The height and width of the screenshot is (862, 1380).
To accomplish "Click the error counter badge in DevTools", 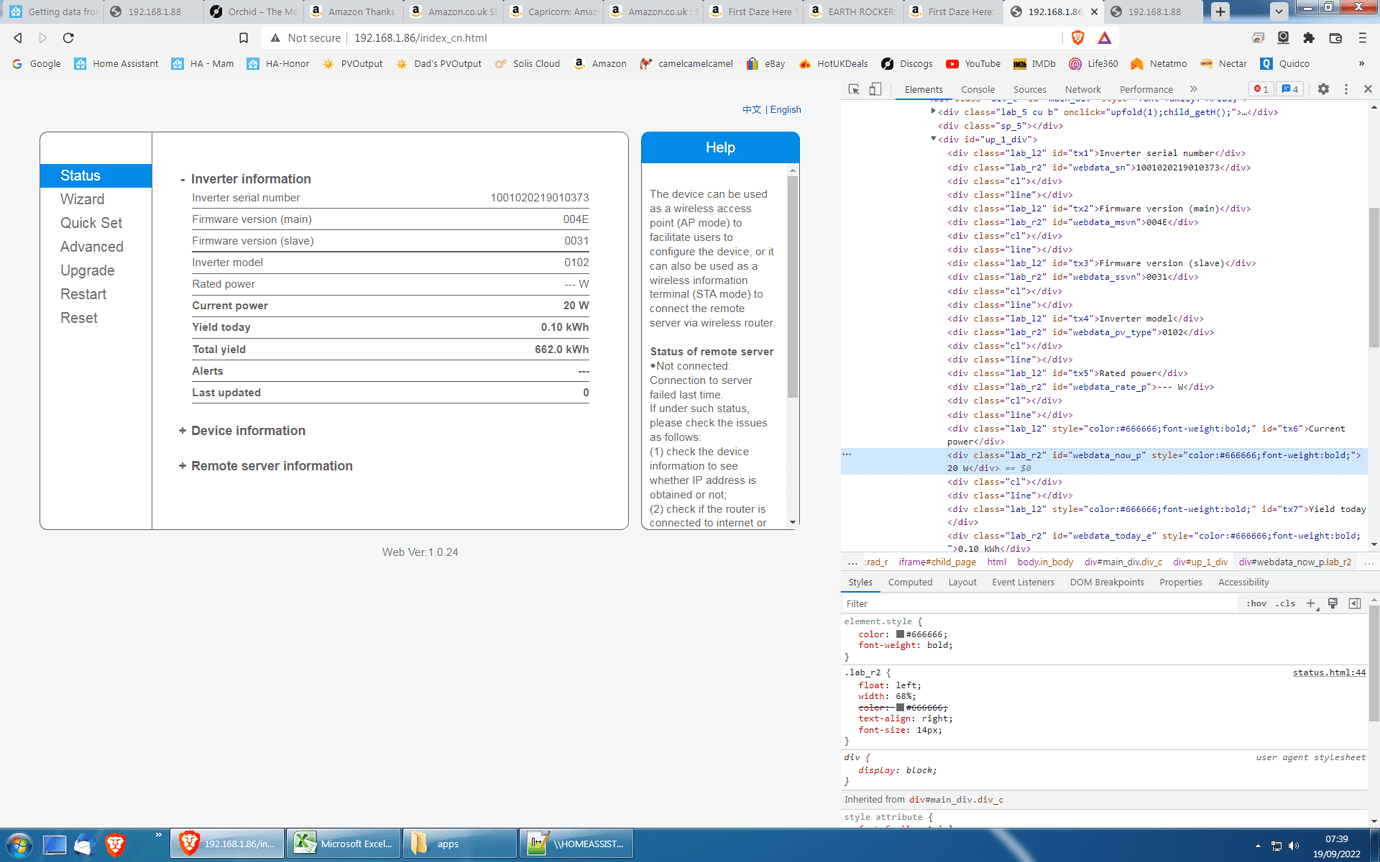I will pos(1262,89).
